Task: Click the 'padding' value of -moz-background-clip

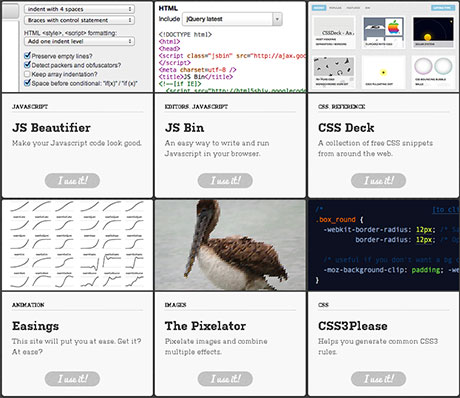Action: coord(426,270)
